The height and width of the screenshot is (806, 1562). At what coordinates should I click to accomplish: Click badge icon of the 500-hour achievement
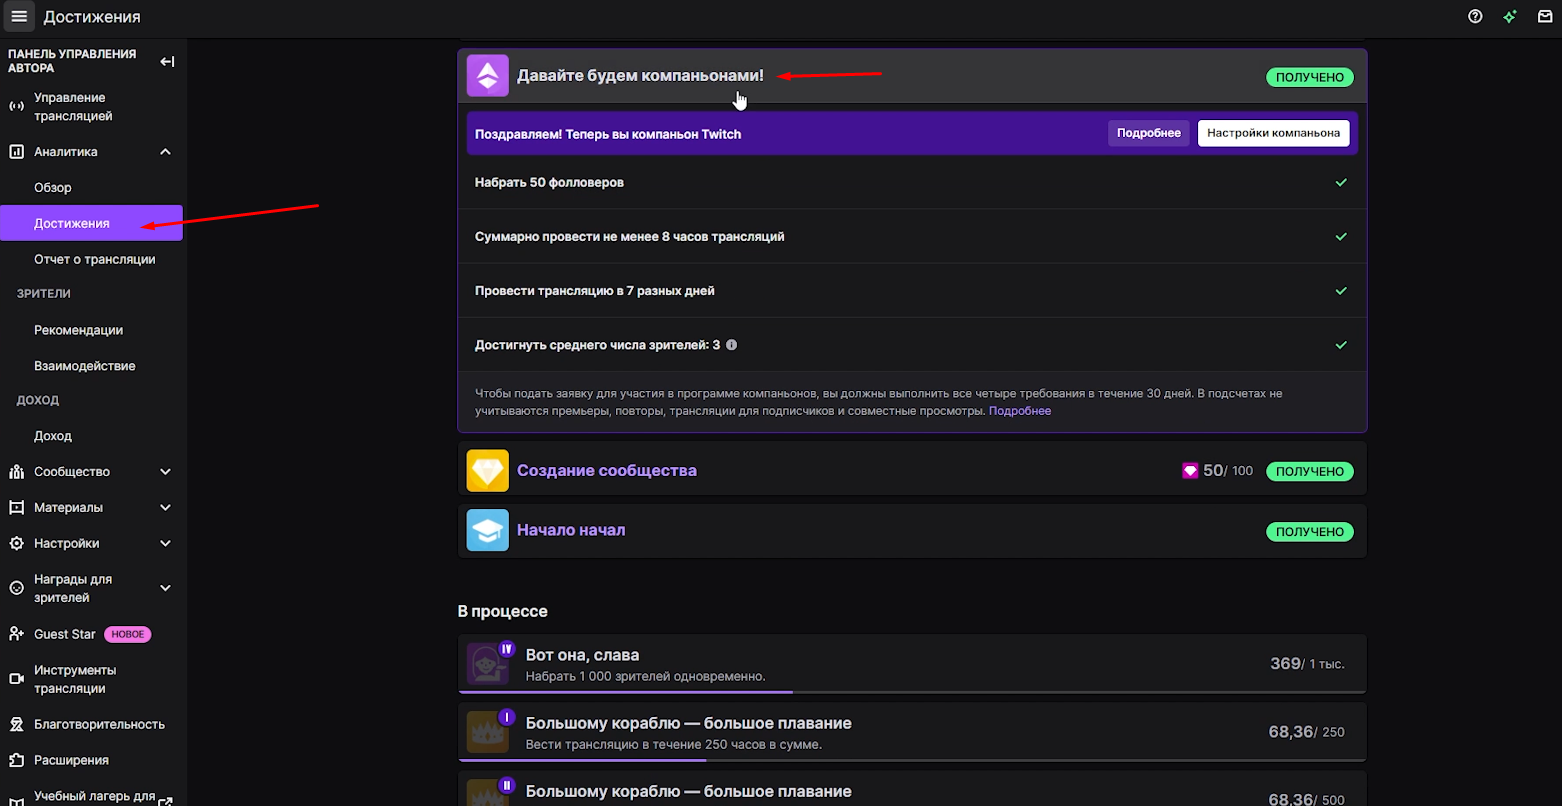[488, 792]
